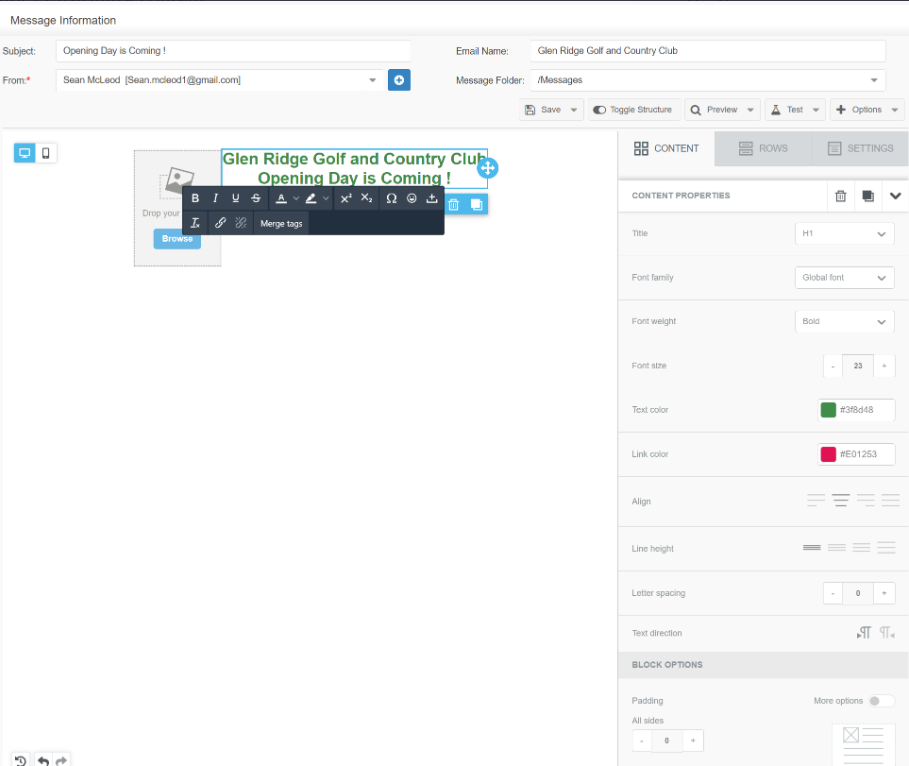Increase the font size with plus

tap(884, 366)
